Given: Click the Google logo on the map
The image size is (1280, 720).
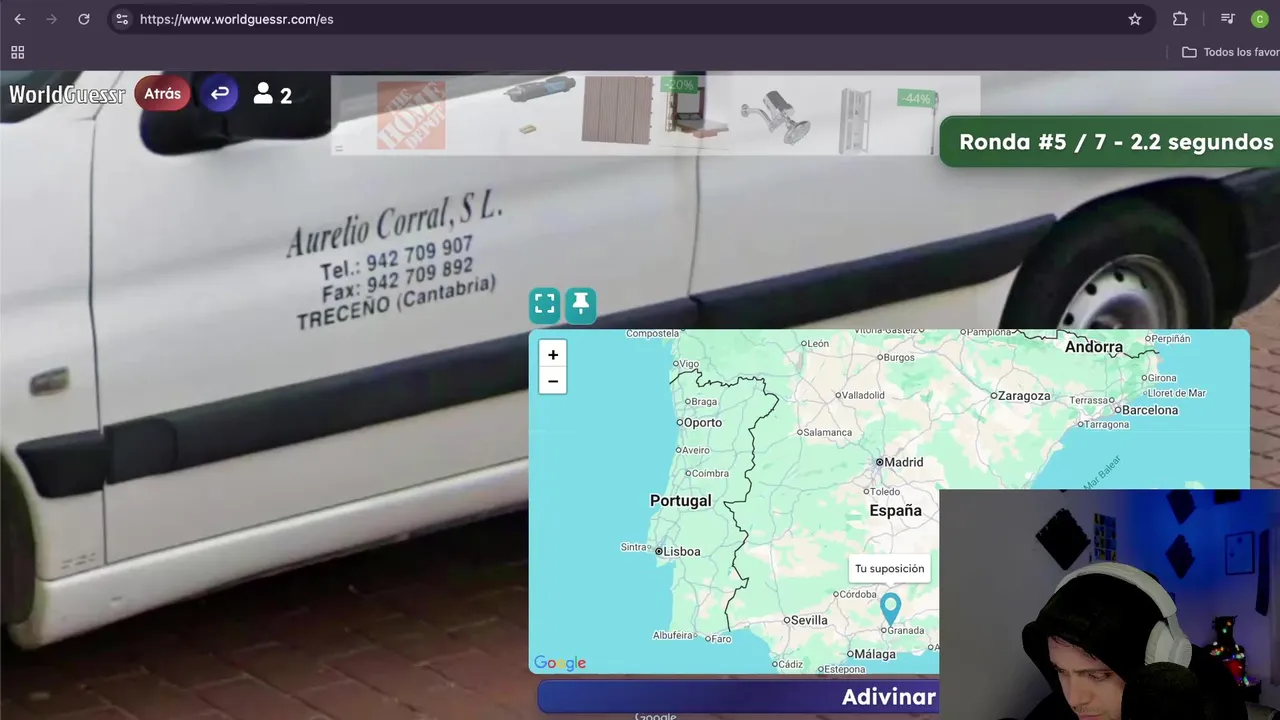Looking at the screenshot, I should click(560, 663).
